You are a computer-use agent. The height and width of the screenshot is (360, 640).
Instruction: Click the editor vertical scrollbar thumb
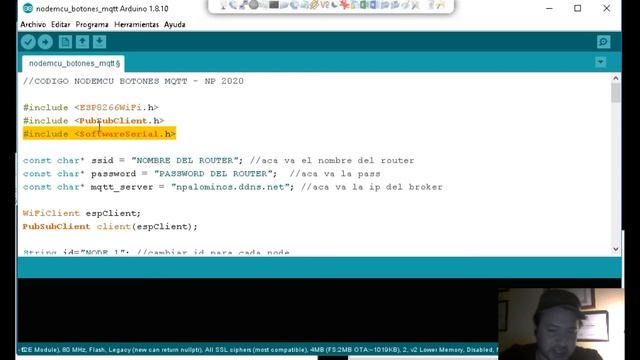(x=616, y=93)
